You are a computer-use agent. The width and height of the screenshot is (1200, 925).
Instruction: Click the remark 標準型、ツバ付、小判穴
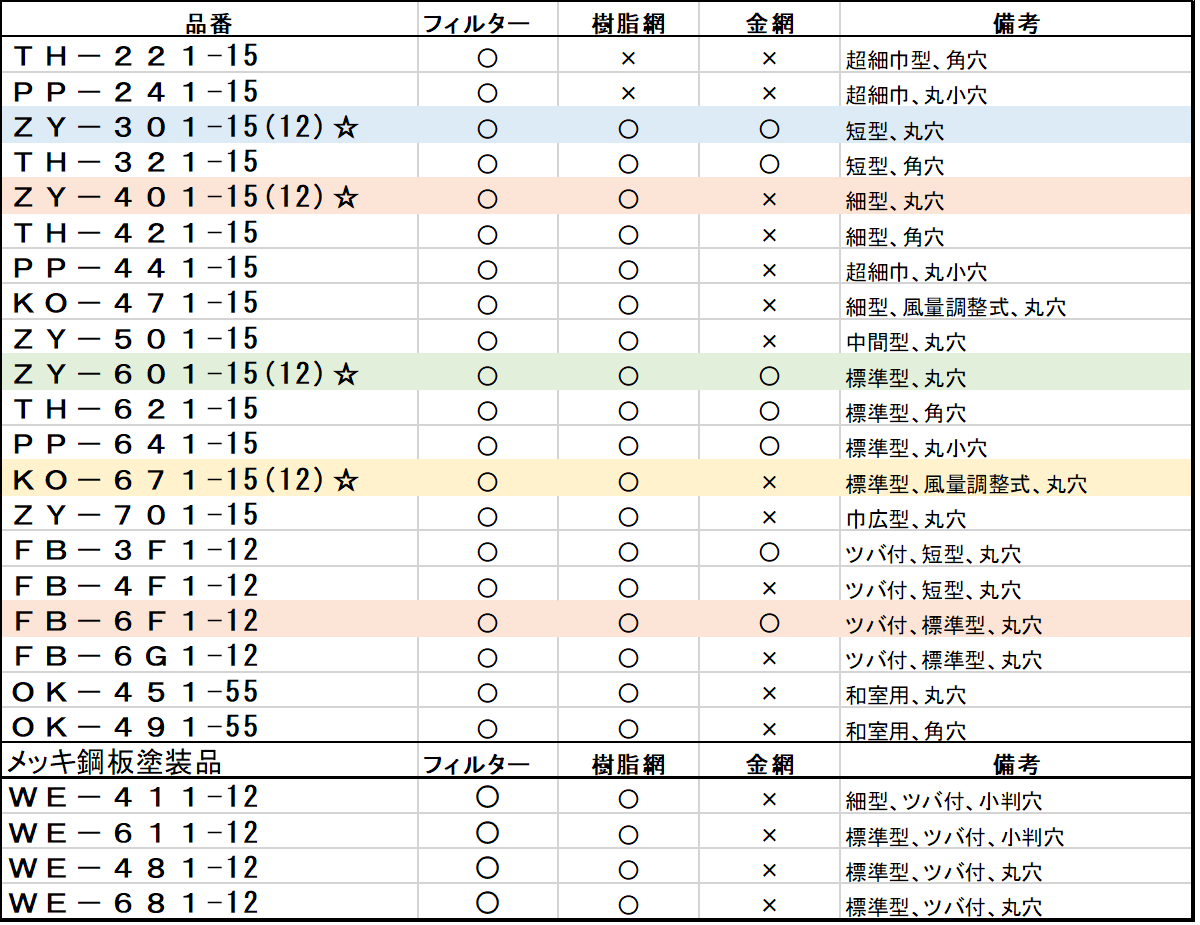pos(955,837)
